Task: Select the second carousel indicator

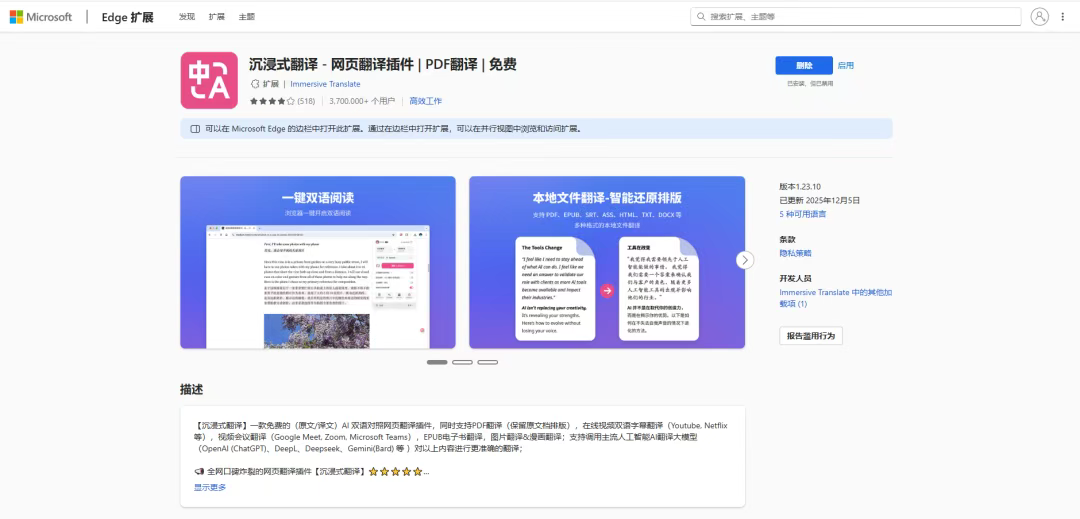Action: click(462, 362)
